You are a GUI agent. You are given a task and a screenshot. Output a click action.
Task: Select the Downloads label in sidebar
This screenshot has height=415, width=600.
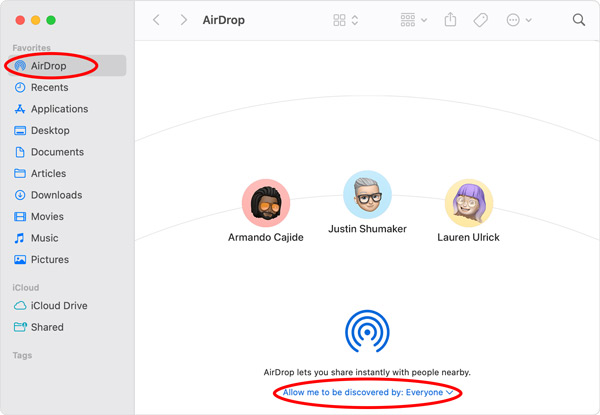(x=57, y=195)
